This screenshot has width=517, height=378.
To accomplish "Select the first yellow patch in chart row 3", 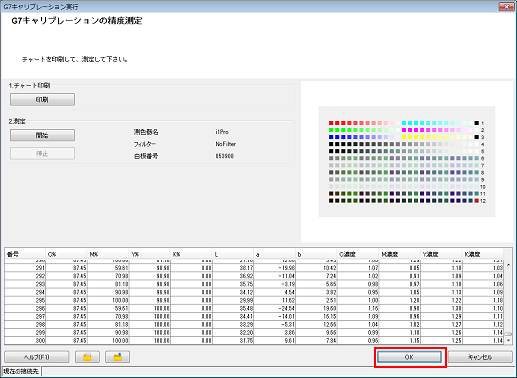I will (404, 137).
